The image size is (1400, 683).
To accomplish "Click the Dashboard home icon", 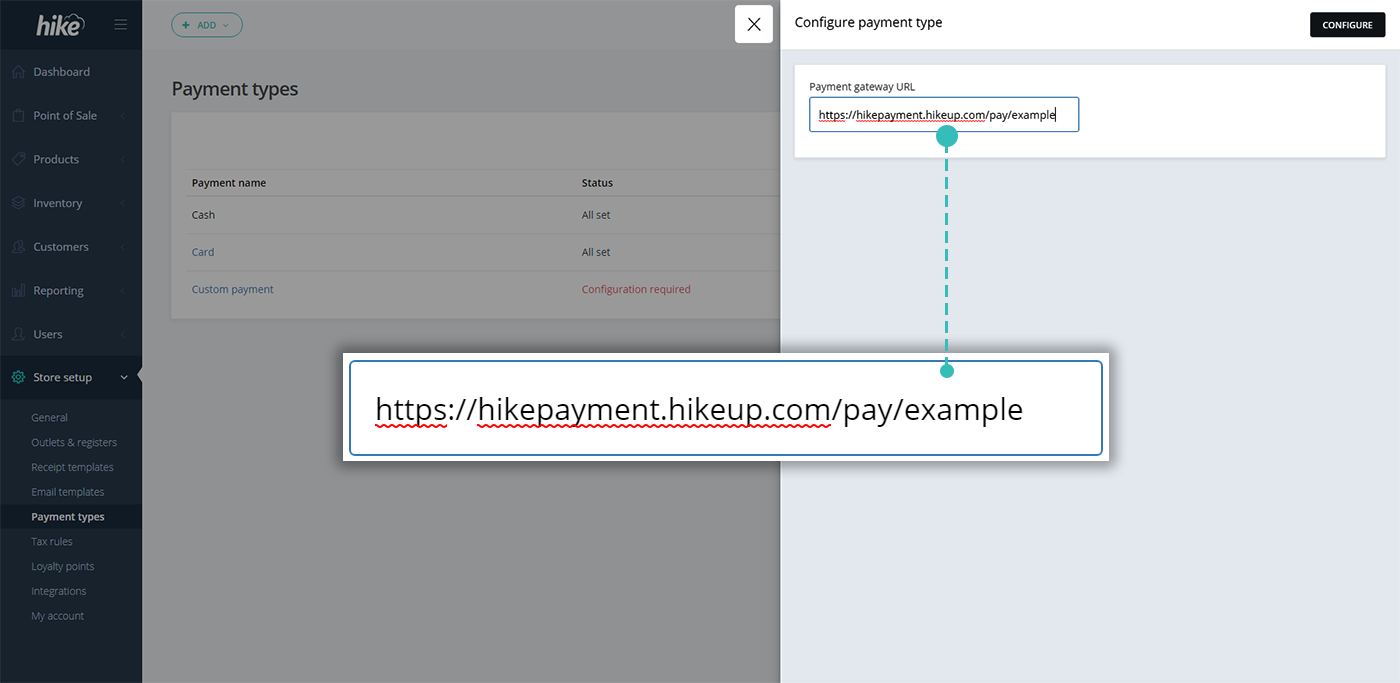I will 18,72.
